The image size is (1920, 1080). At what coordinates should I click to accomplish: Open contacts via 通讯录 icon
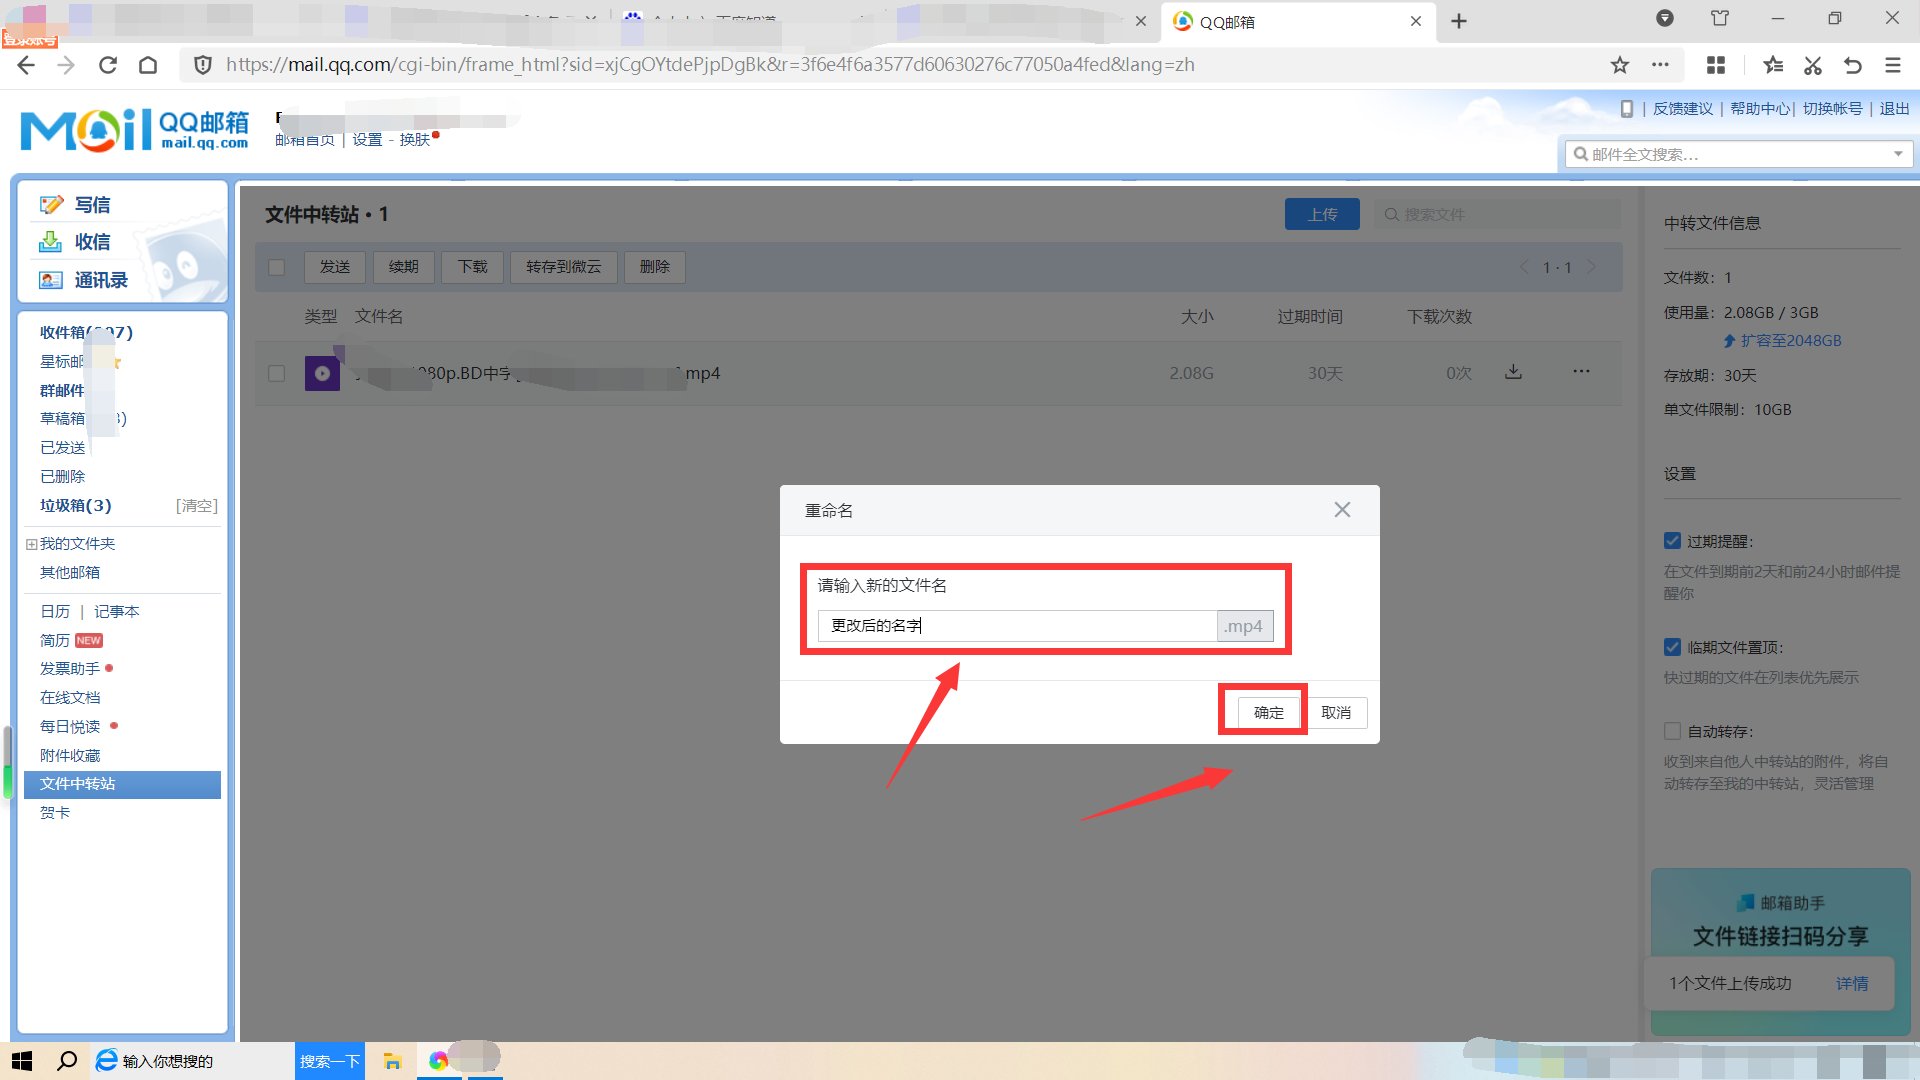[51, 280]
